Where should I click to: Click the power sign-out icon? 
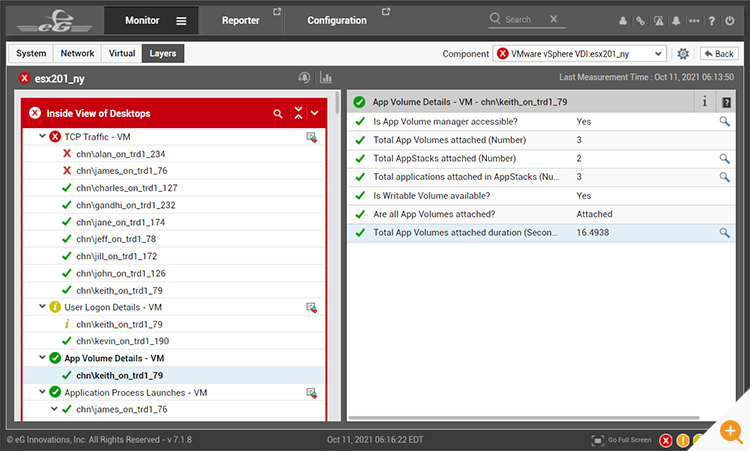coord(729,21)
